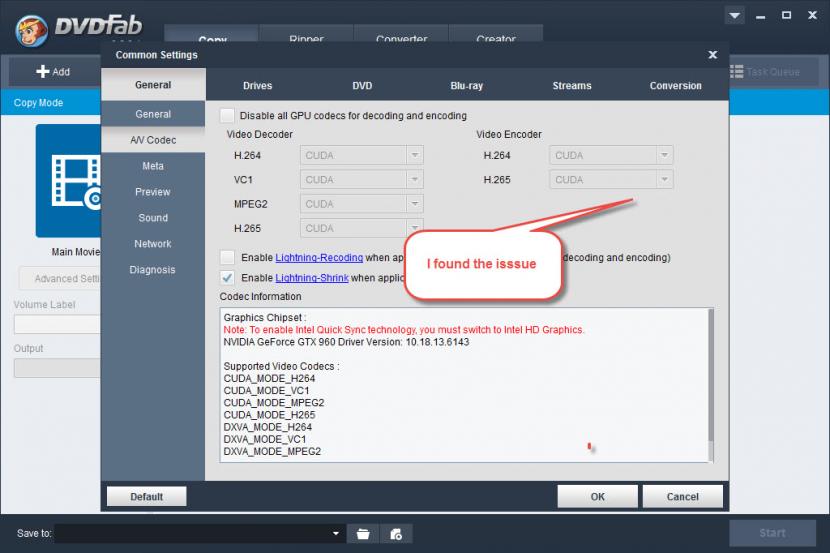The height and width of the screenshot is (553, 830).
Task: Click NVIDIA GeForce GTX 960 driver text
Action: point(346,342)
